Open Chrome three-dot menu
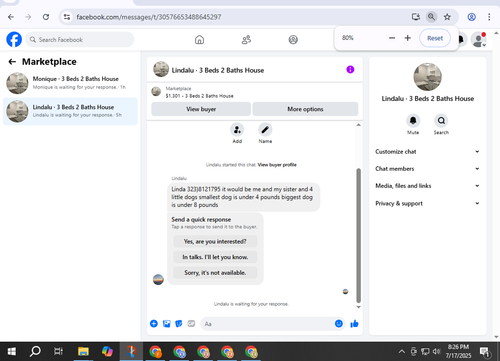This screenshot has height=361, width=500. (489, 17)
